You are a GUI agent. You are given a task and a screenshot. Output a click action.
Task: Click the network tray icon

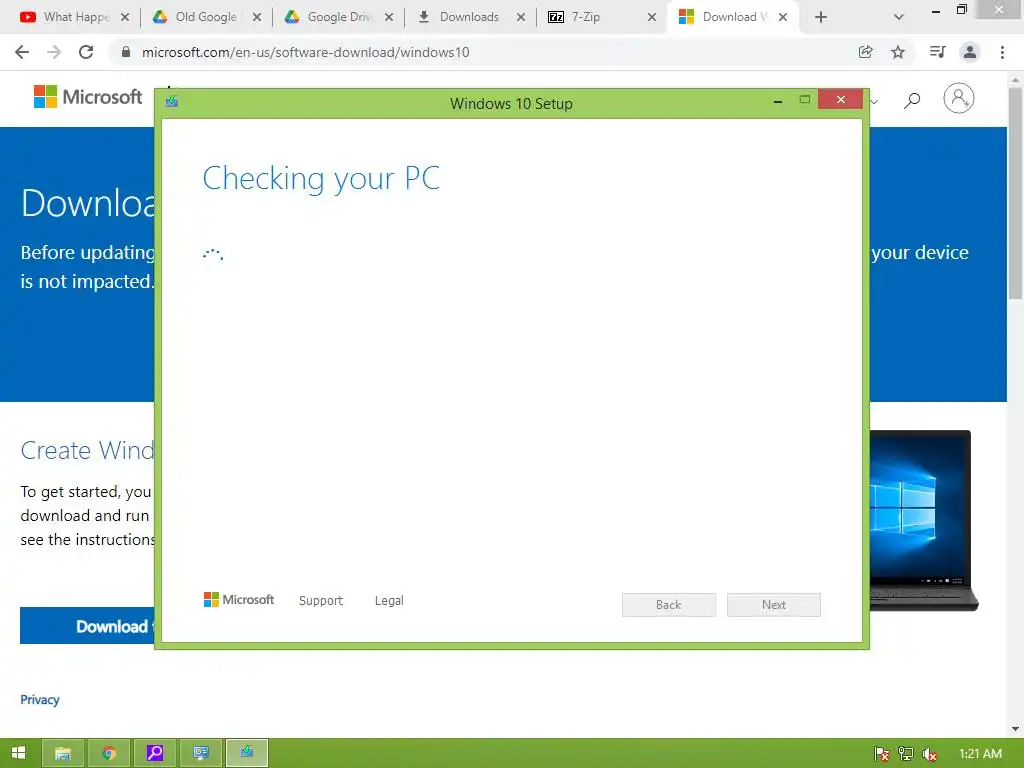tap(906, 754)
